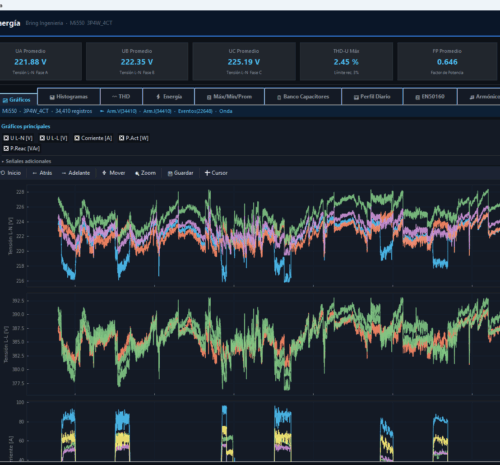Click the Onda label

point(226,111)
